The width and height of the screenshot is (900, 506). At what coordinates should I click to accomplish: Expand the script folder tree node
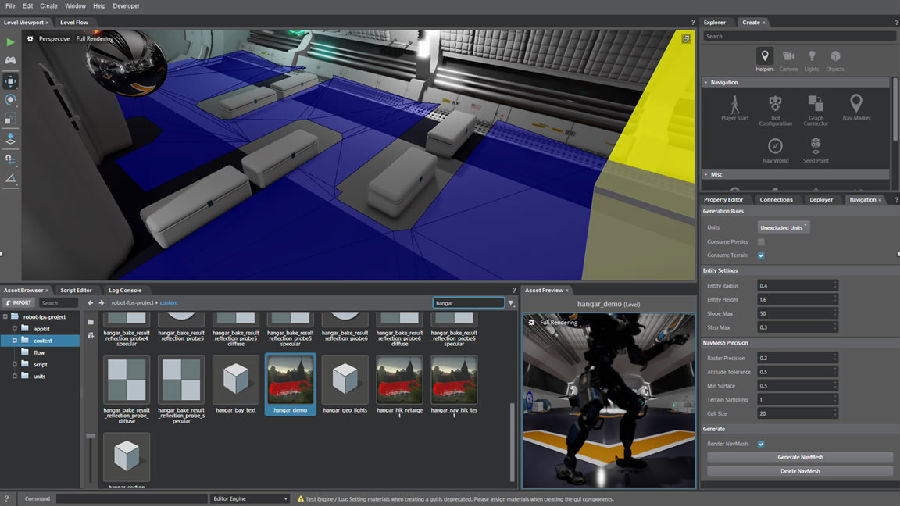coord(14,364)
